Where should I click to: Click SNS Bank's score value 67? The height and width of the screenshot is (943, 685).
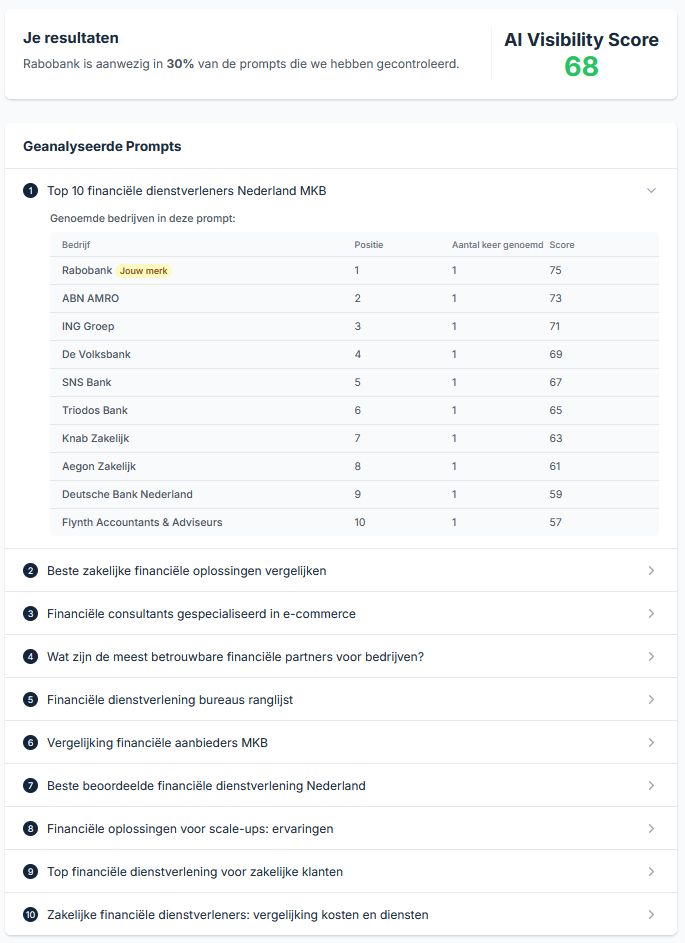pyautogui.click(x=555, y=382)
